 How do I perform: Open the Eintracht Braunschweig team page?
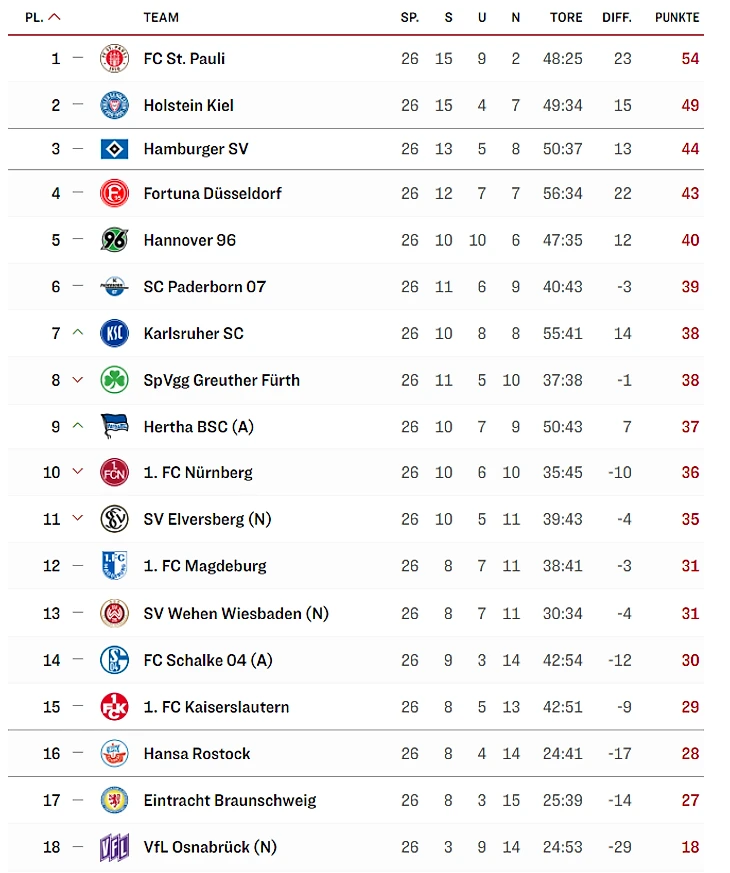[x=230, y=800]
